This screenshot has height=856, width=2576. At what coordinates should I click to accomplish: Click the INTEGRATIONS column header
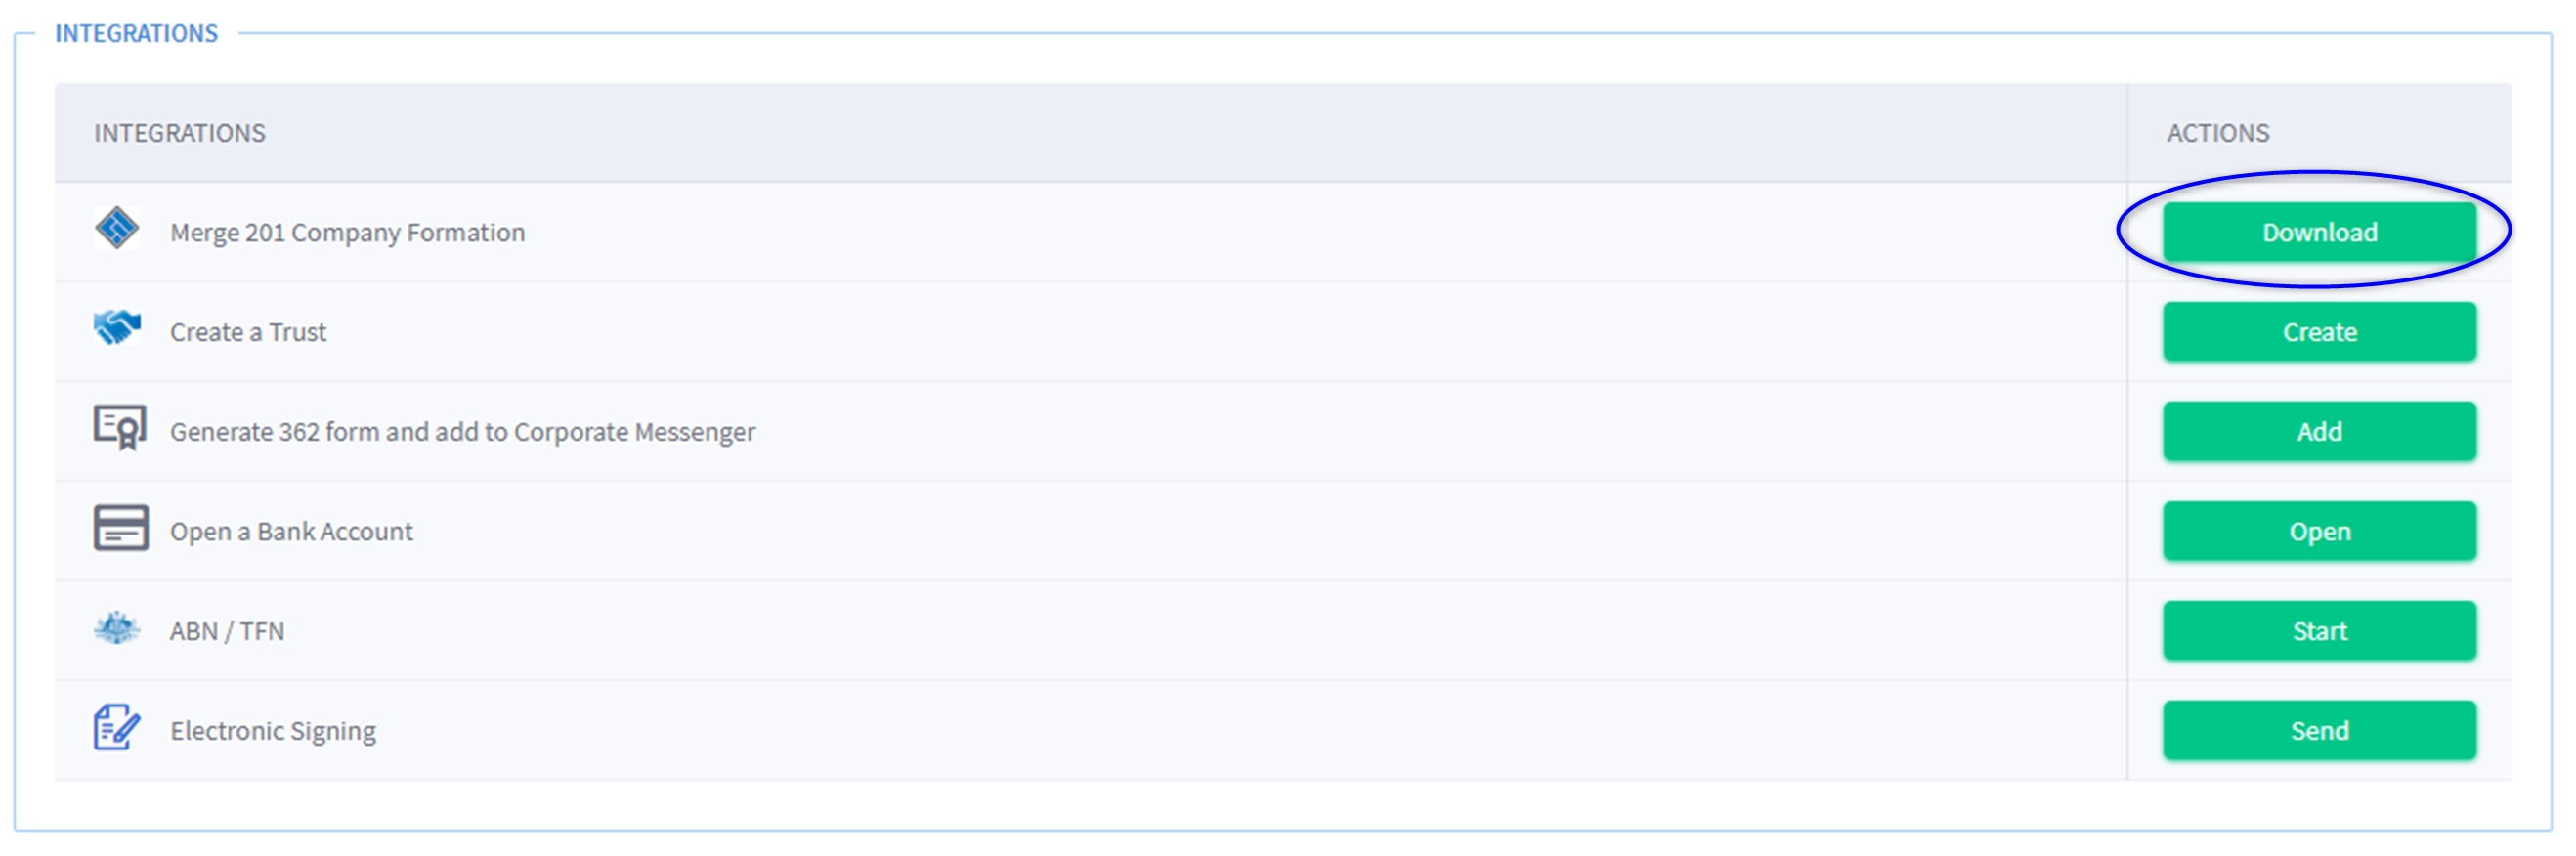pyautogui.click(x=180, y=133)
